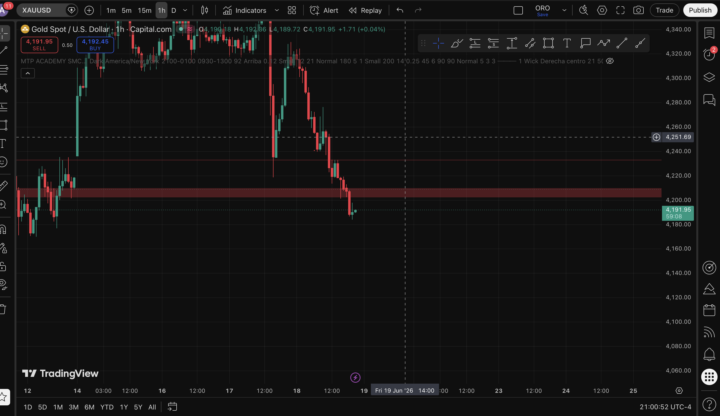Expand the timeframe dropdown arrow

[185, 10]
